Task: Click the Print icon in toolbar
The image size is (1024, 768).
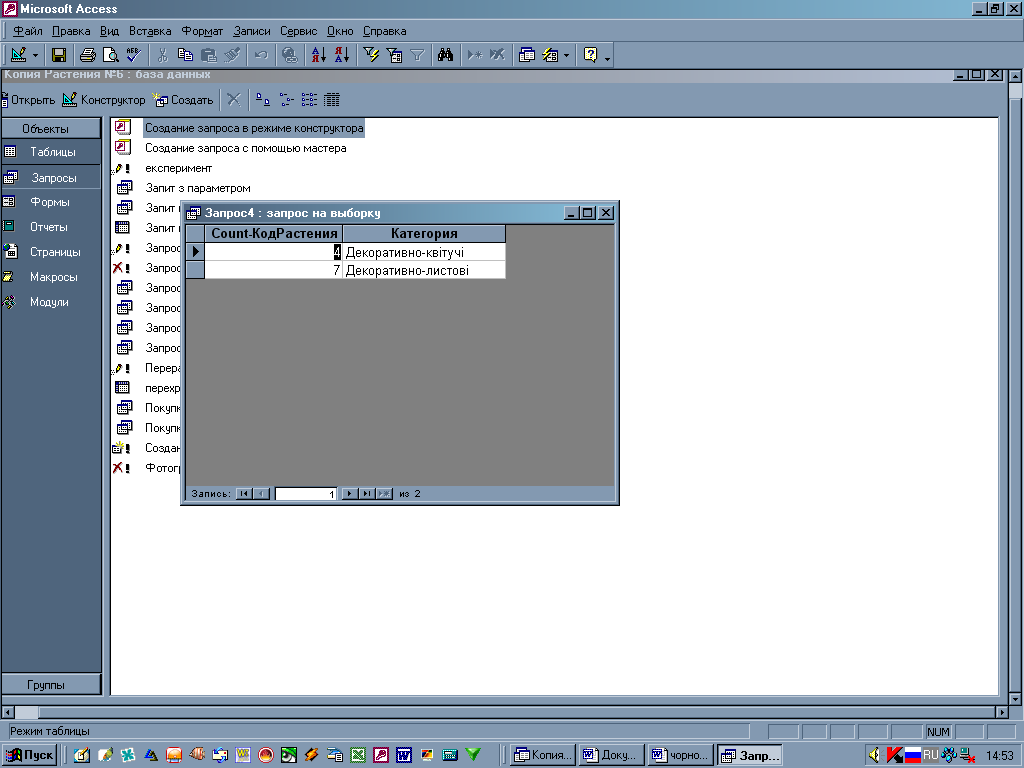Action: (x=88, y=56)
